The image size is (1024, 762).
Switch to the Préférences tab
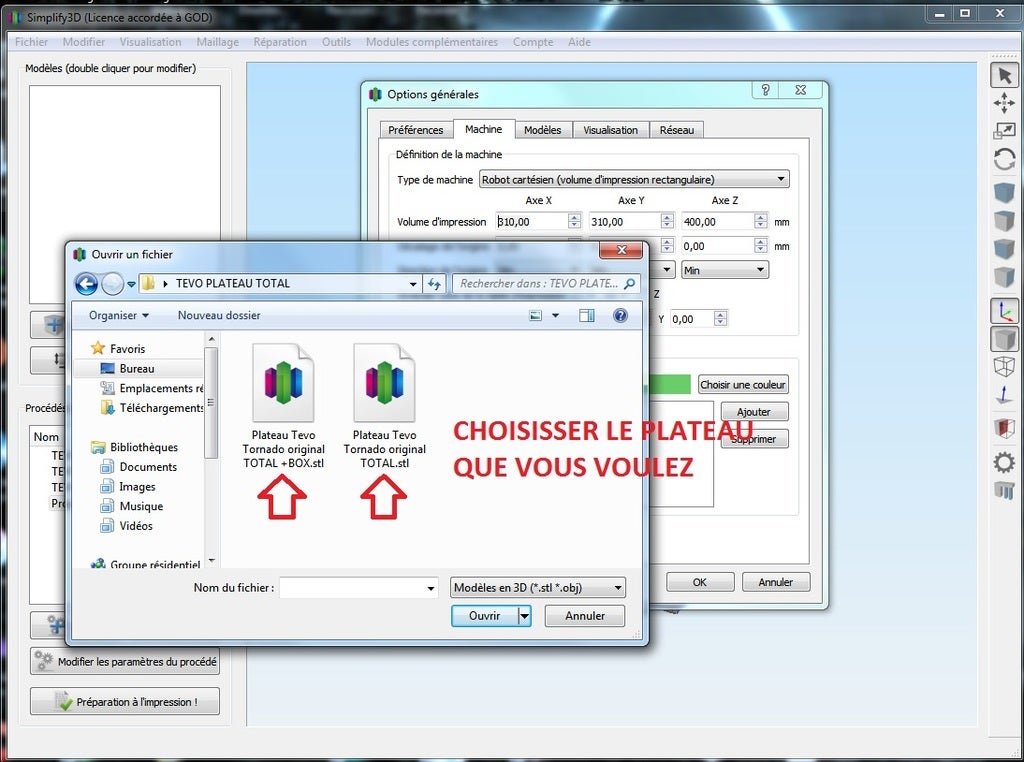coord(416,130)
